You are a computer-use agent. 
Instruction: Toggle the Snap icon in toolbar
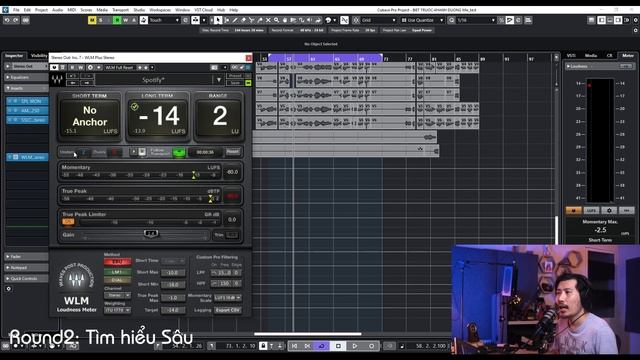(344, 20)
